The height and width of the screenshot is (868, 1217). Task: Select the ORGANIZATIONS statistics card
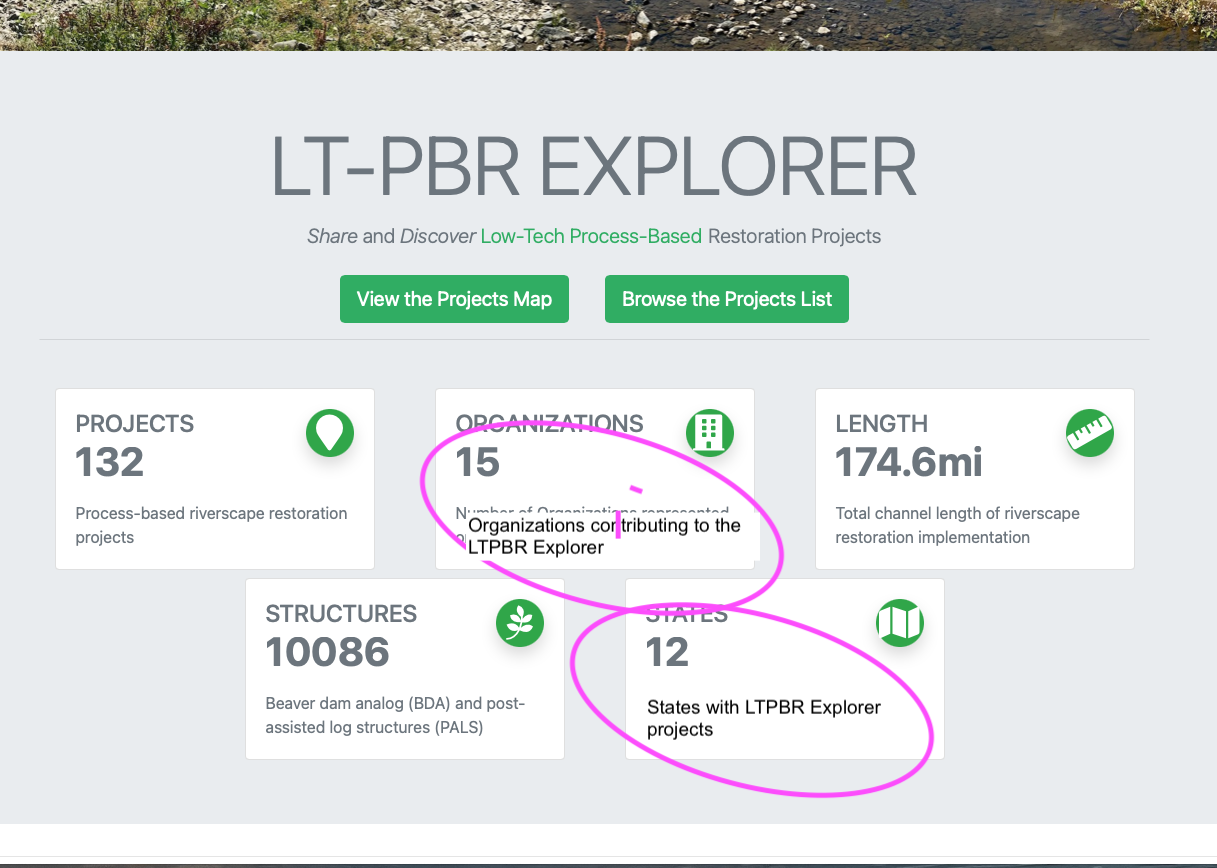(595, 478)
